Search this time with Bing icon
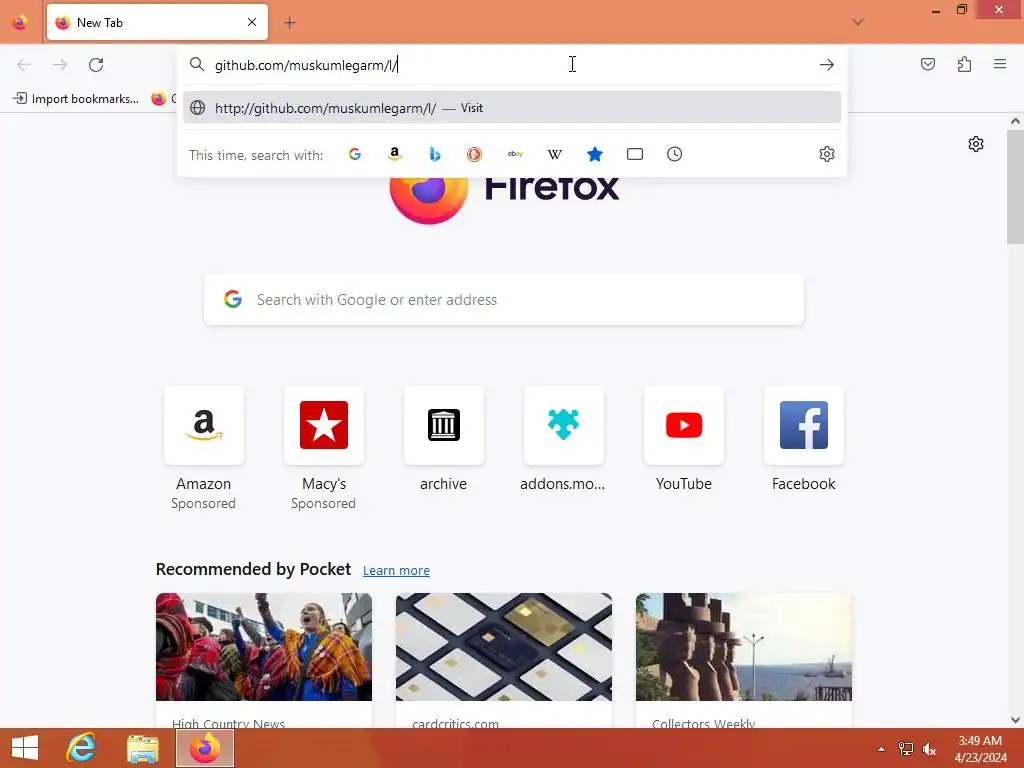Screen dimensions: 1024x768 [435, 154]
